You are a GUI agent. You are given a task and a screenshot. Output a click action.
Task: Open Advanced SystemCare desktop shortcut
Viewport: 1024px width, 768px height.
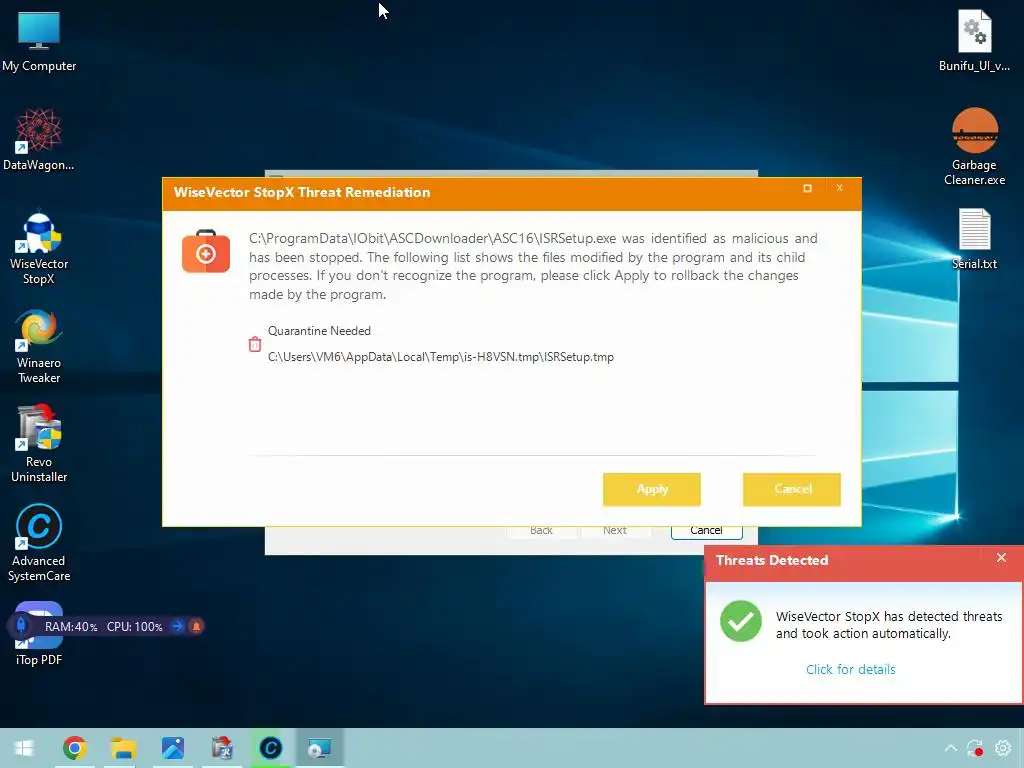(x=39, y=543)
